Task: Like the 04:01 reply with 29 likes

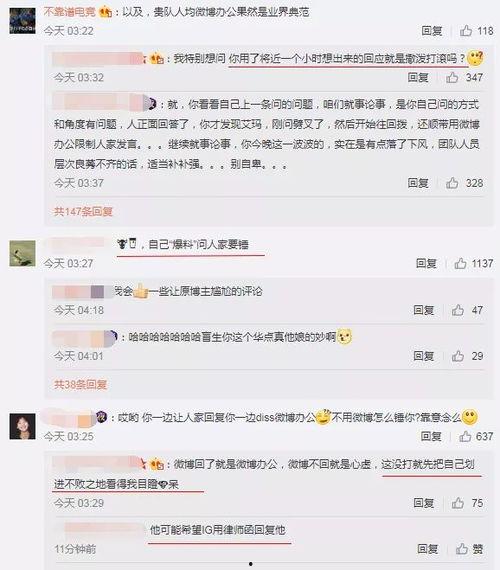Action: [458, 356]
